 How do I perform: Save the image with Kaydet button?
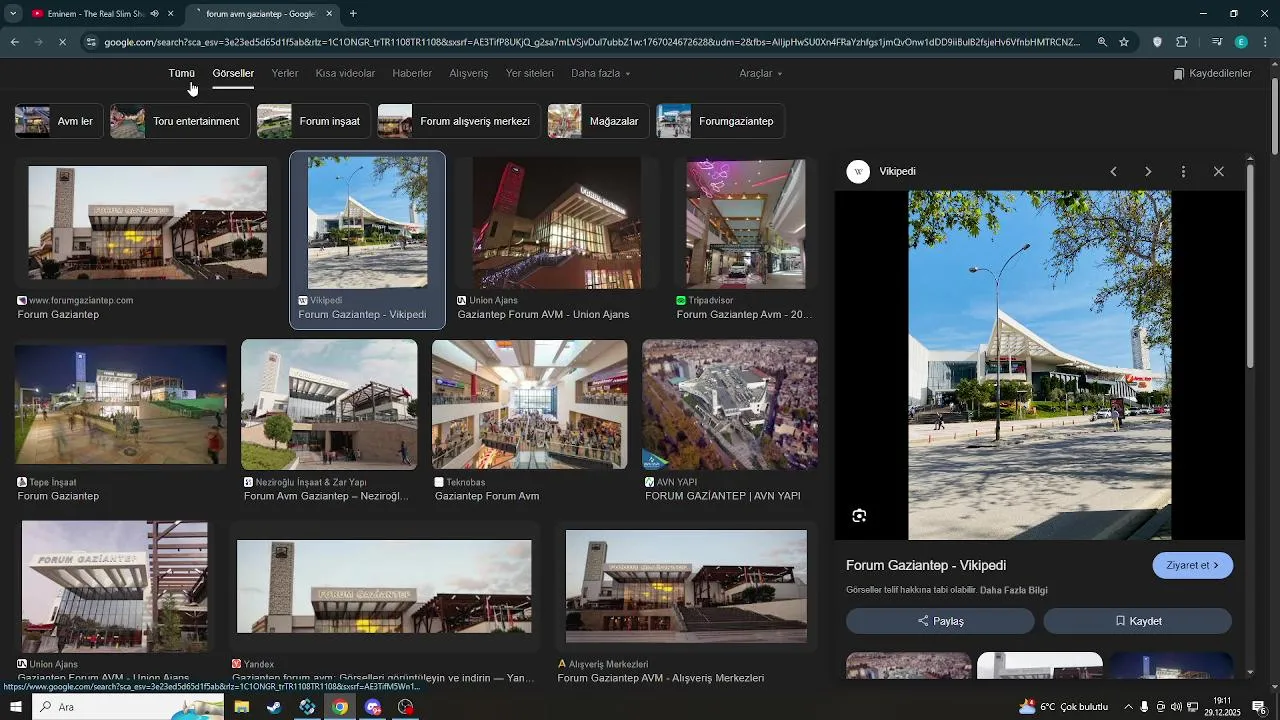(1137, 621)
